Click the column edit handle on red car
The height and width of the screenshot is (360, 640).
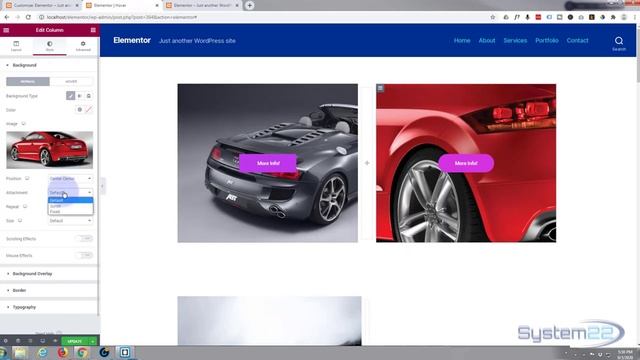point(380,88)
